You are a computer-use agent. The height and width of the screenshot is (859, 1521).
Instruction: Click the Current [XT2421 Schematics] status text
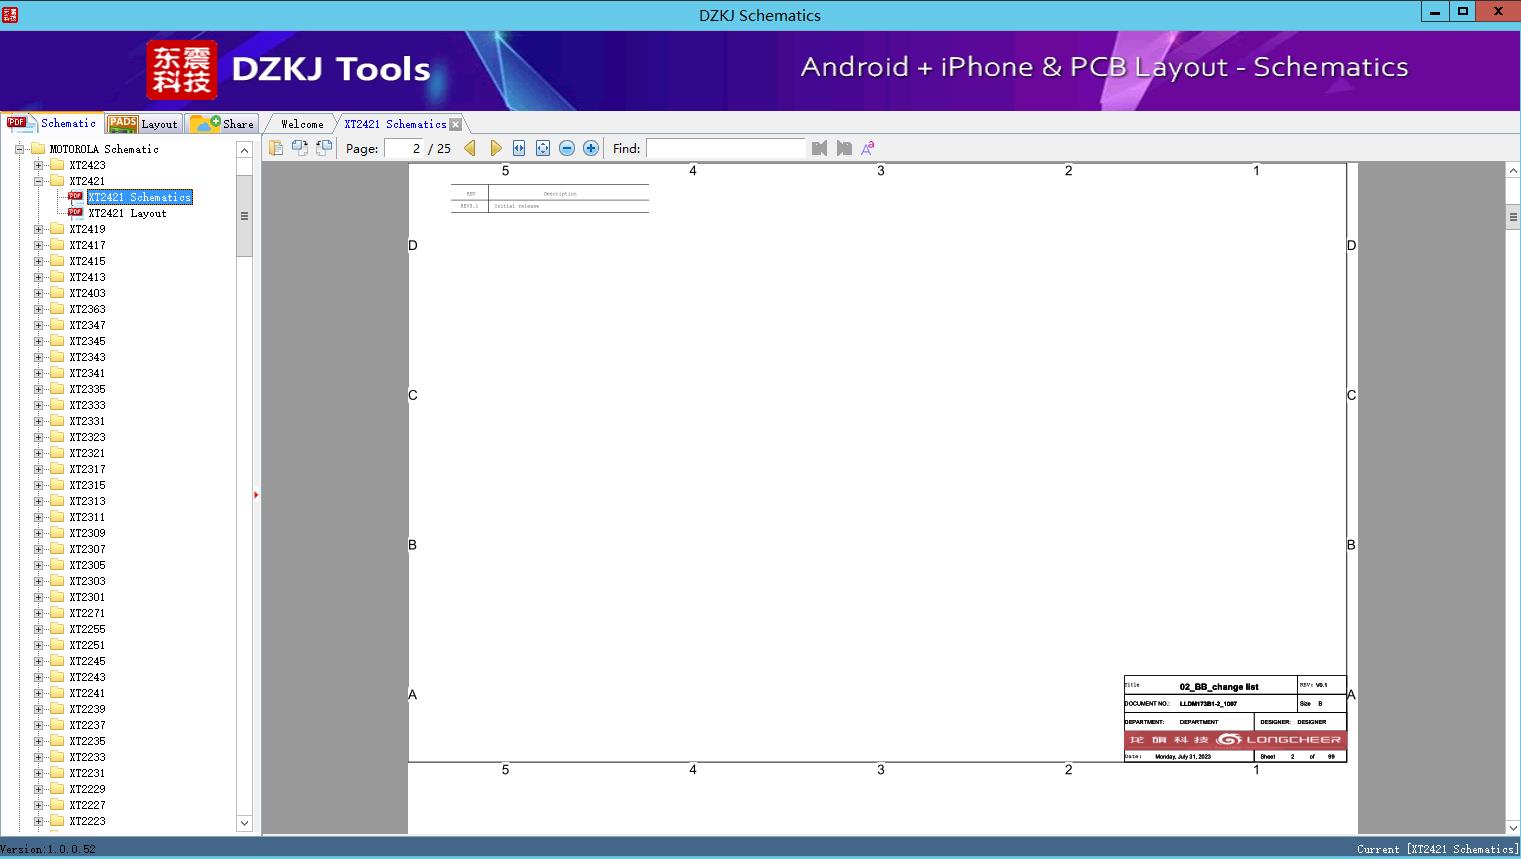[x=1437, y=849]
